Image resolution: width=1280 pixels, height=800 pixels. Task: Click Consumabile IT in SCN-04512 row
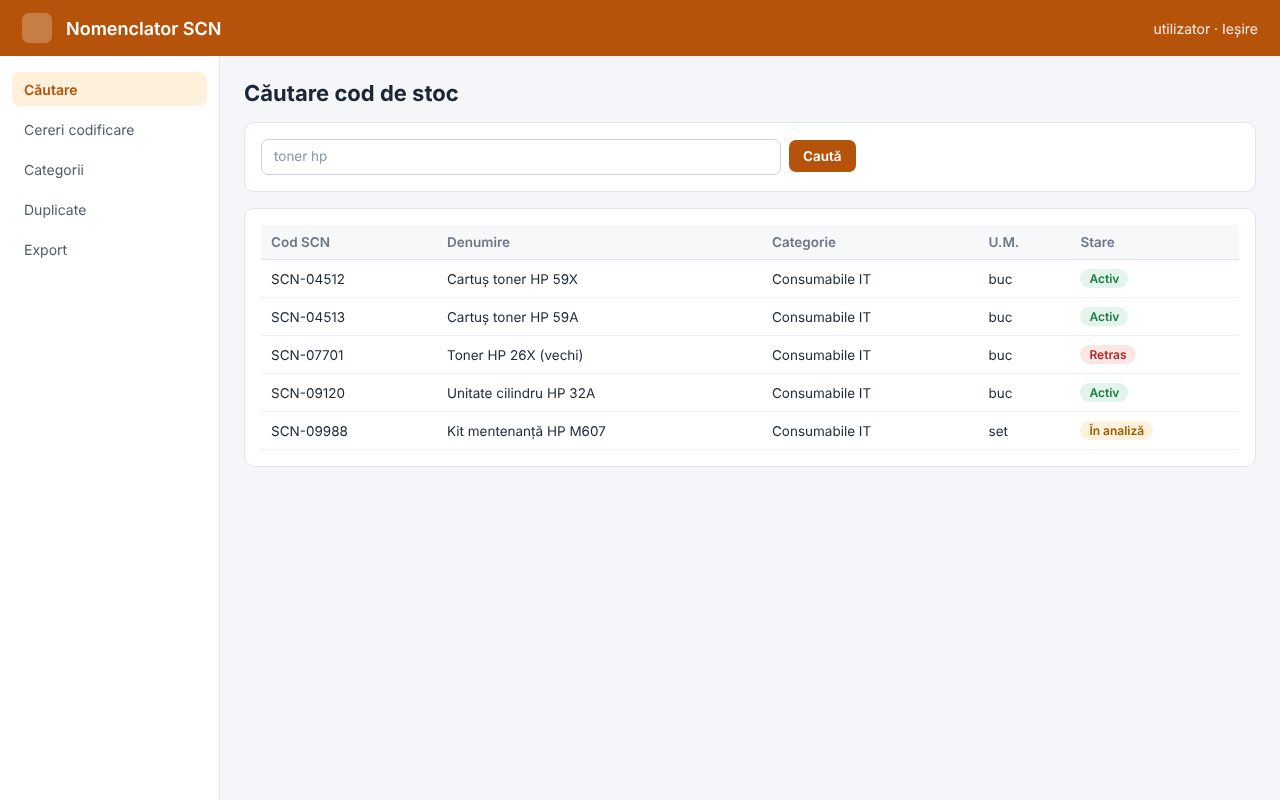pyautogui.click(x=821, y=279)
